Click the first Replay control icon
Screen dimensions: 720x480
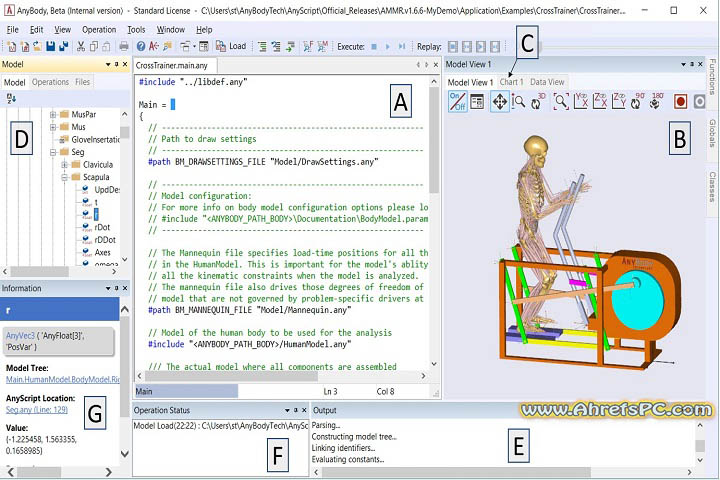[453, 46]
